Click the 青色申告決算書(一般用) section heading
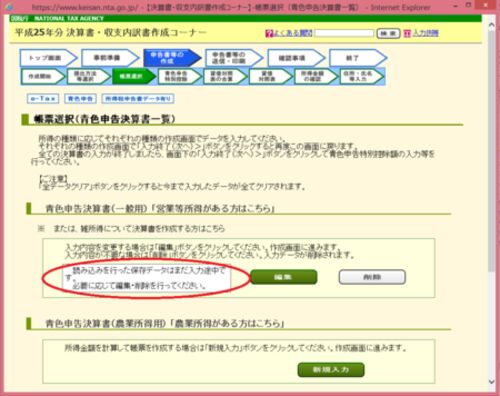Screen dimensions: 500x396 160,209
